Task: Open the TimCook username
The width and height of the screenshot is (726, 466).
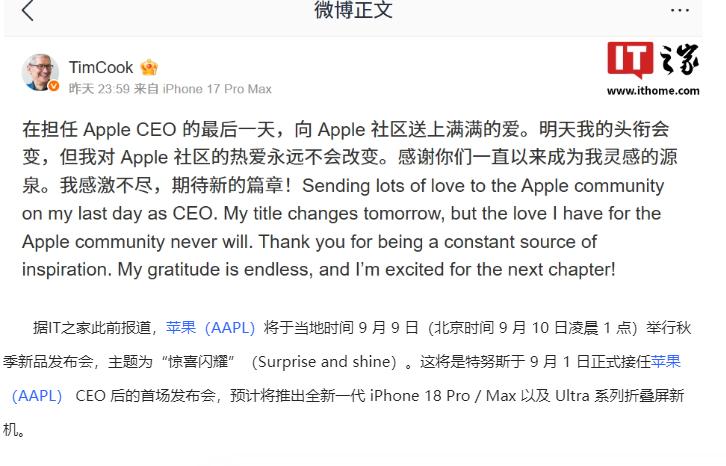Action: [101, 68]
